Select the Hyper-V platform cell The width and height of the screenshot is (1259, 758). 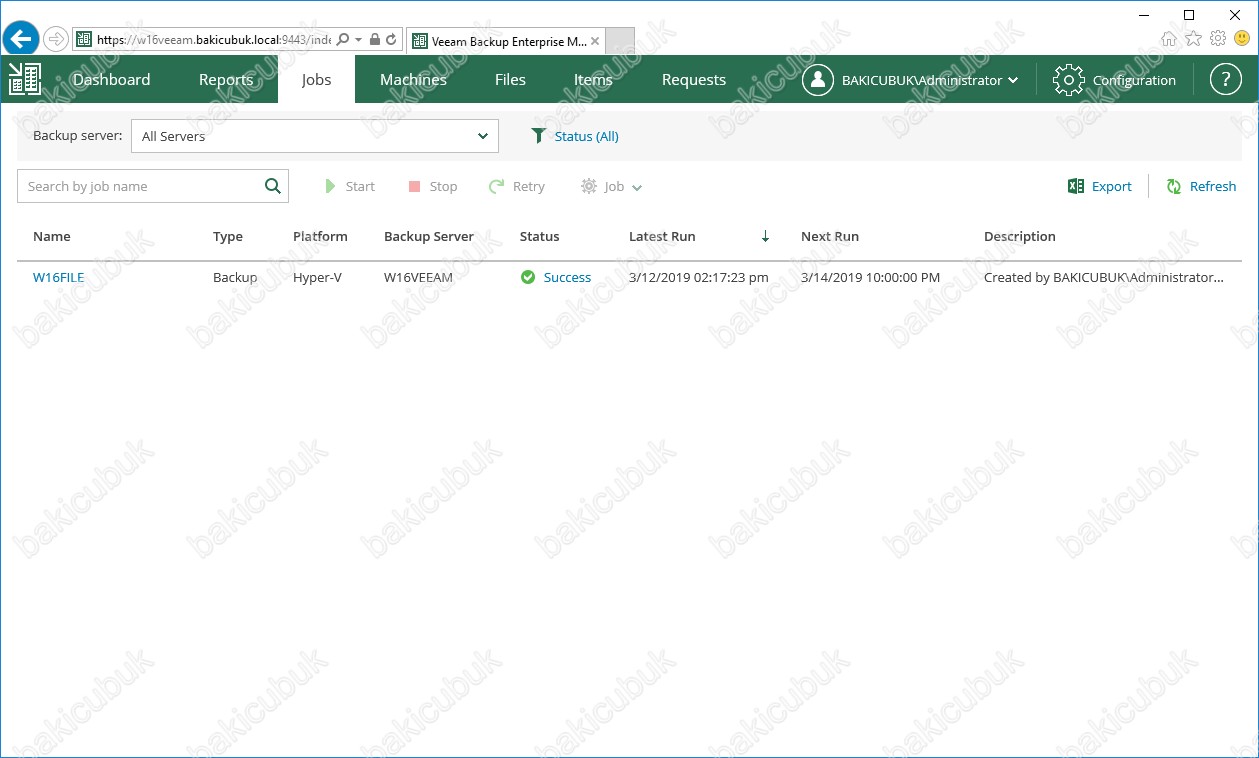click(317, 278)
